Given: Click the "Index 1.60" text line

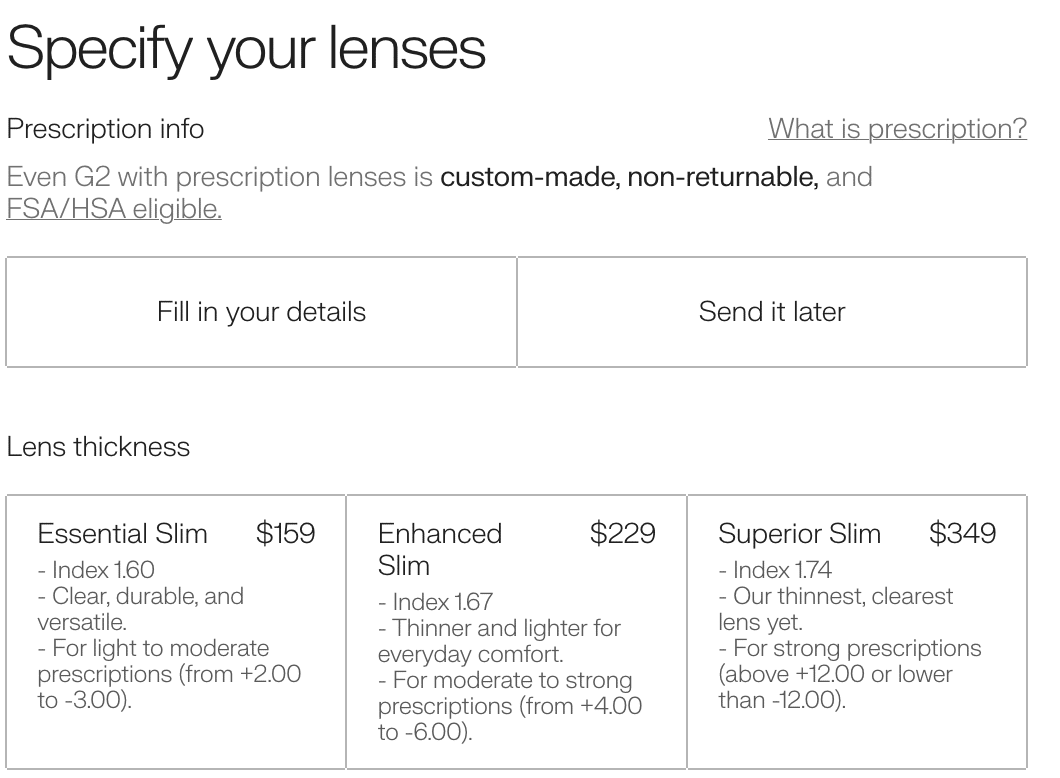Looking at the screenshot, I should (x=96, y=570).
